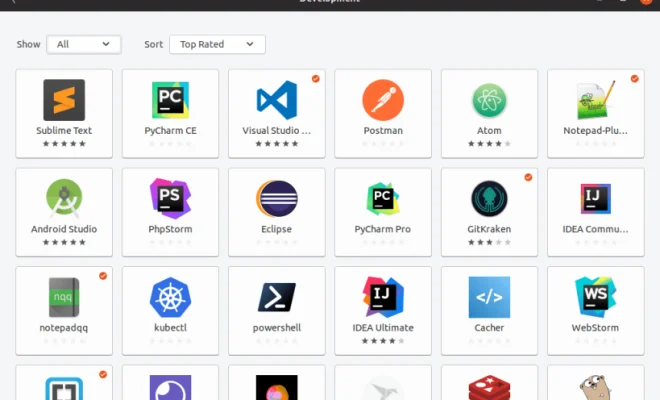
Task: Click the WebStorm name label
Action: pyautogui.click(x=595, y=328)
